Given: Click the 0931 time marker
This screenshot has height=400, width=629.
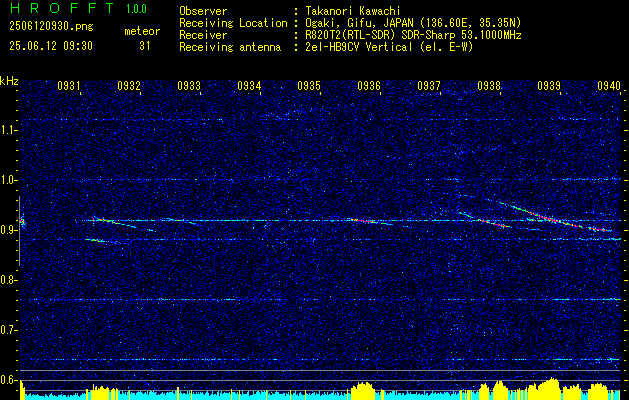Looking at the screenshot, I should point(69,85).
